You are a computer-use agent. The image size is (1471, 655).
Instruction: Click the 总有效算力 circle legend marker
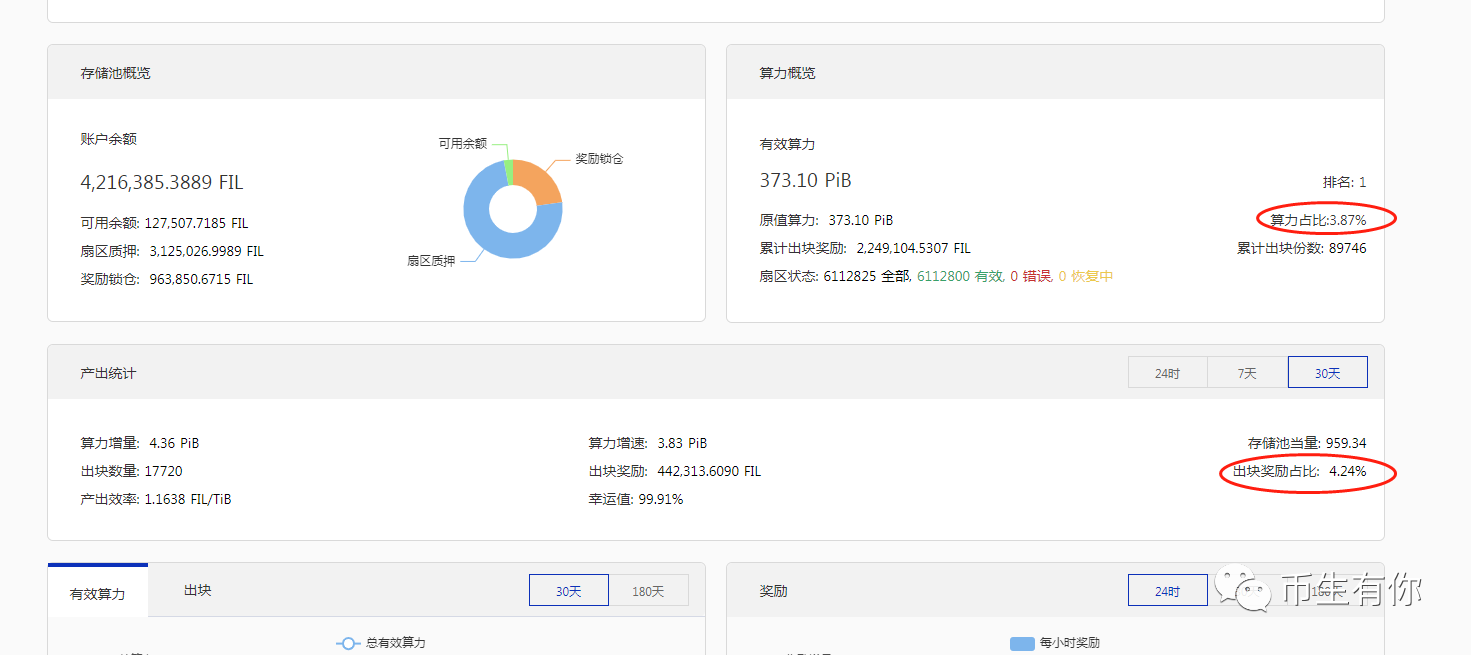tap(349, 644)
